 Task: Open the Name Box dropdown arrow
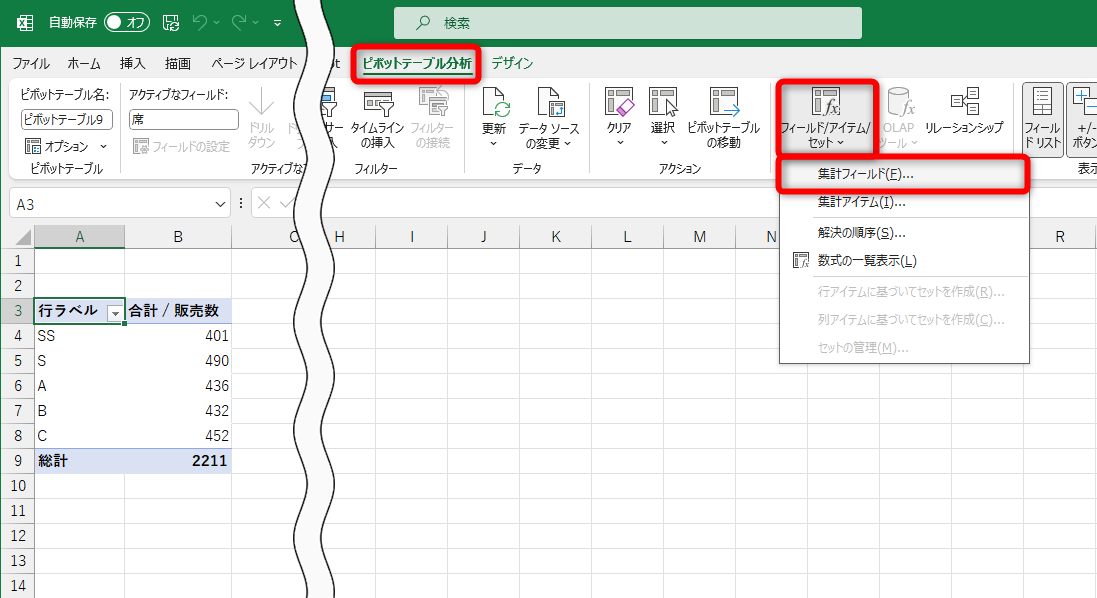click(220, 204)
